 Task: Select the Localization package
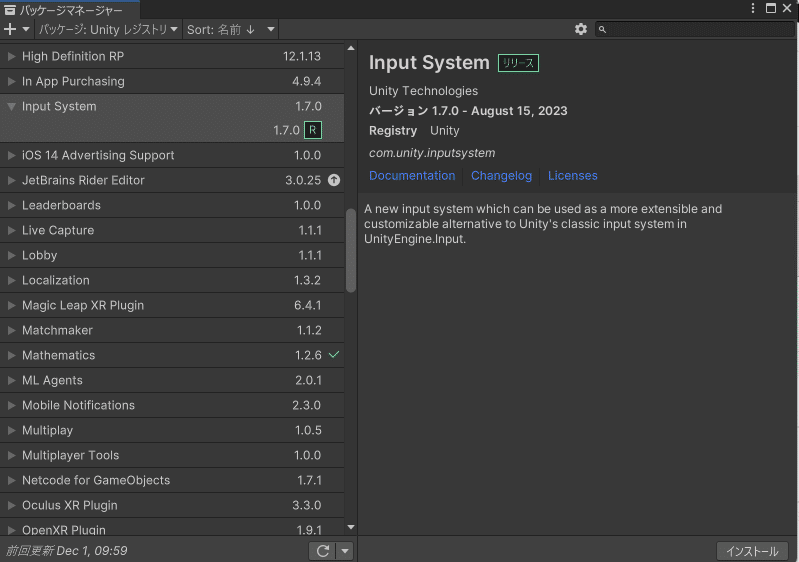(172, 280)
